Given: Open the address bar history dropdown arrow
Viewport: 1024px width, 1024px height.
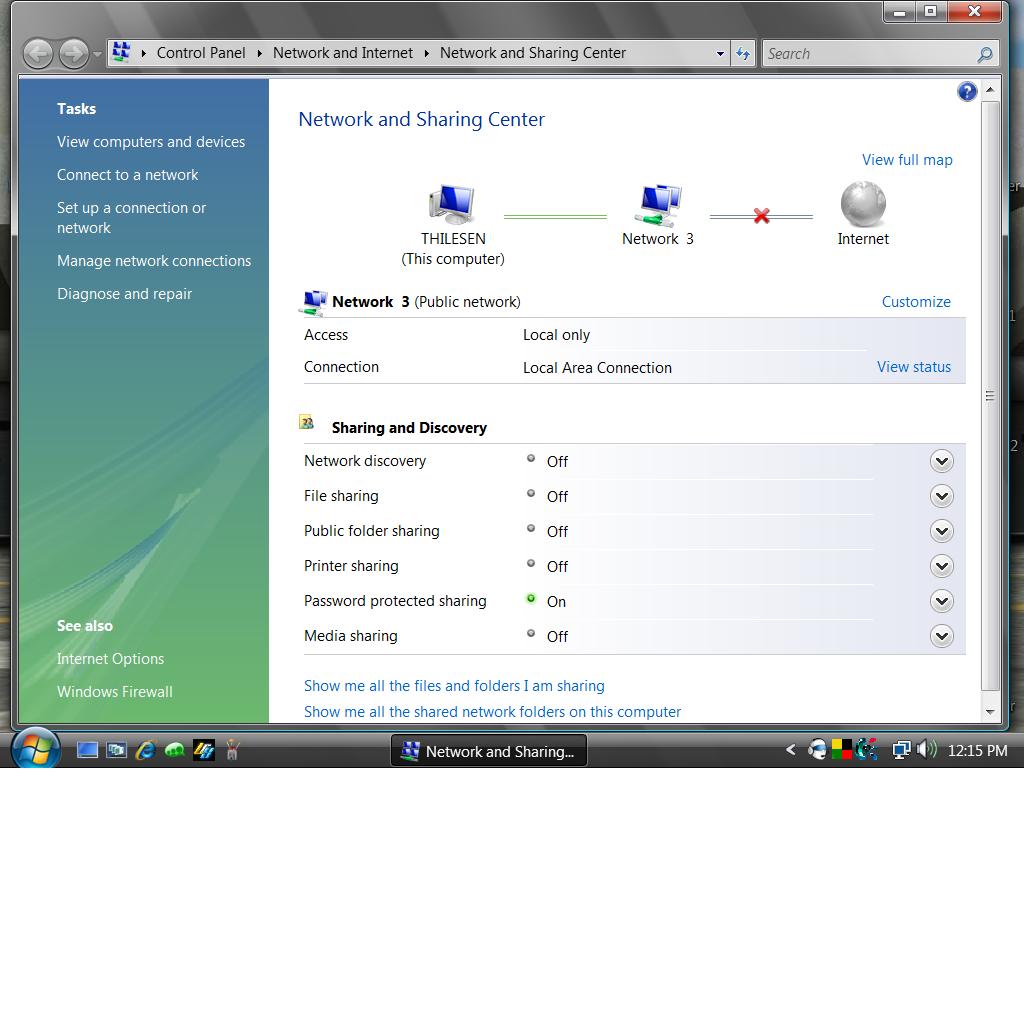Looking at the screenshot, I should [x=720, y=54].
